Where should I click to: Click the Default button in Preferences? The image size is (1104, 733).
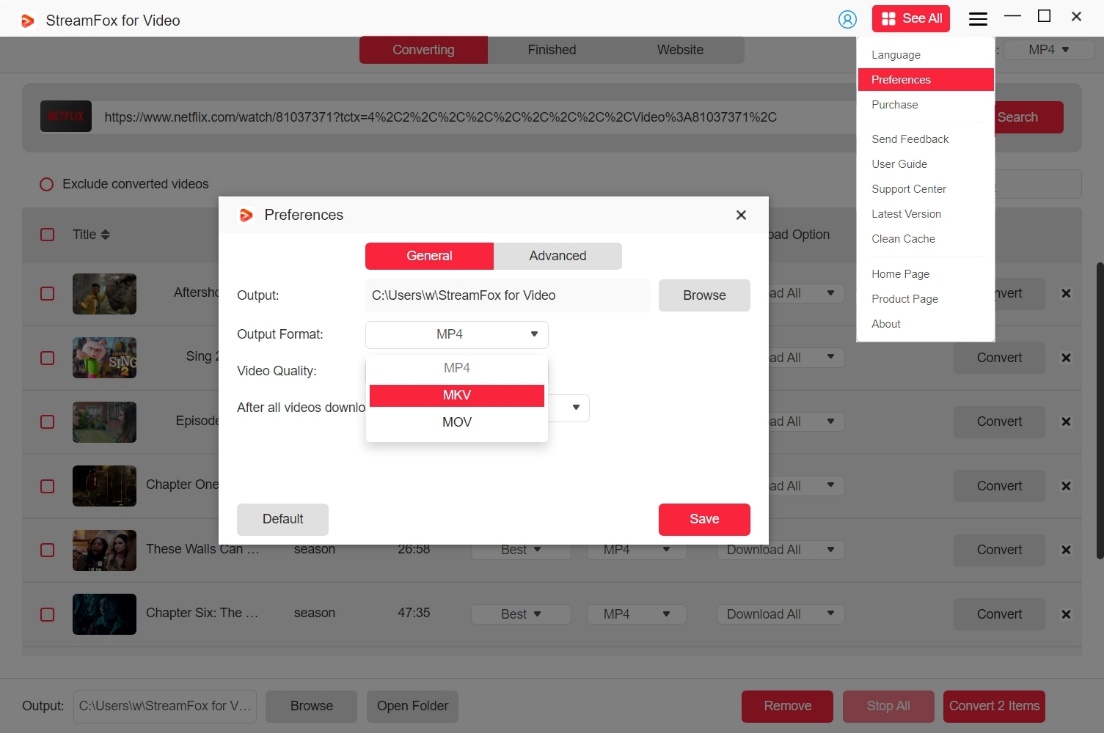tap(282, 519)
